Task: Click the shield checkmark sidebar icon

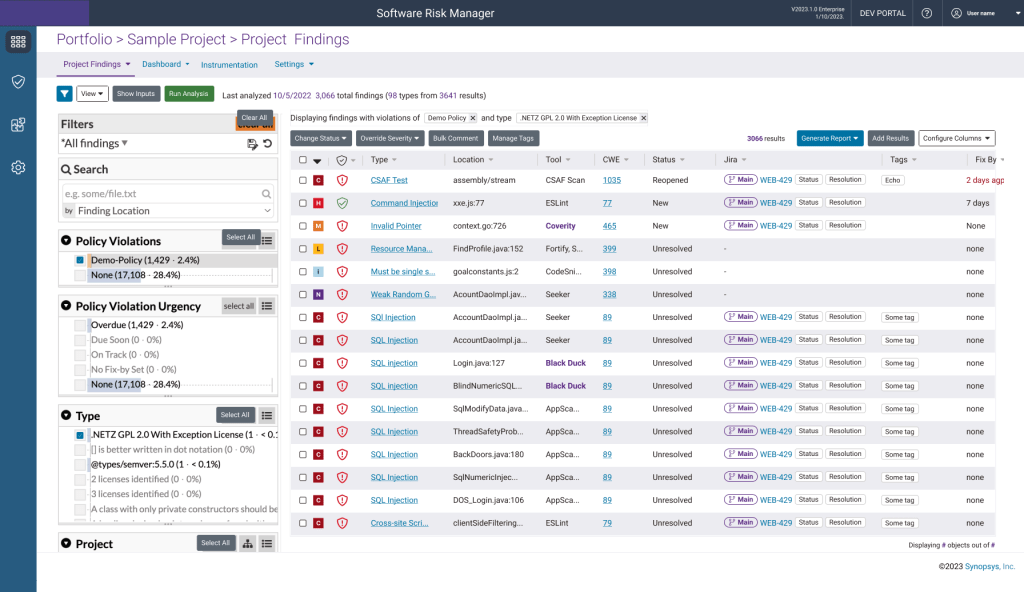Action: click(18, 82)
